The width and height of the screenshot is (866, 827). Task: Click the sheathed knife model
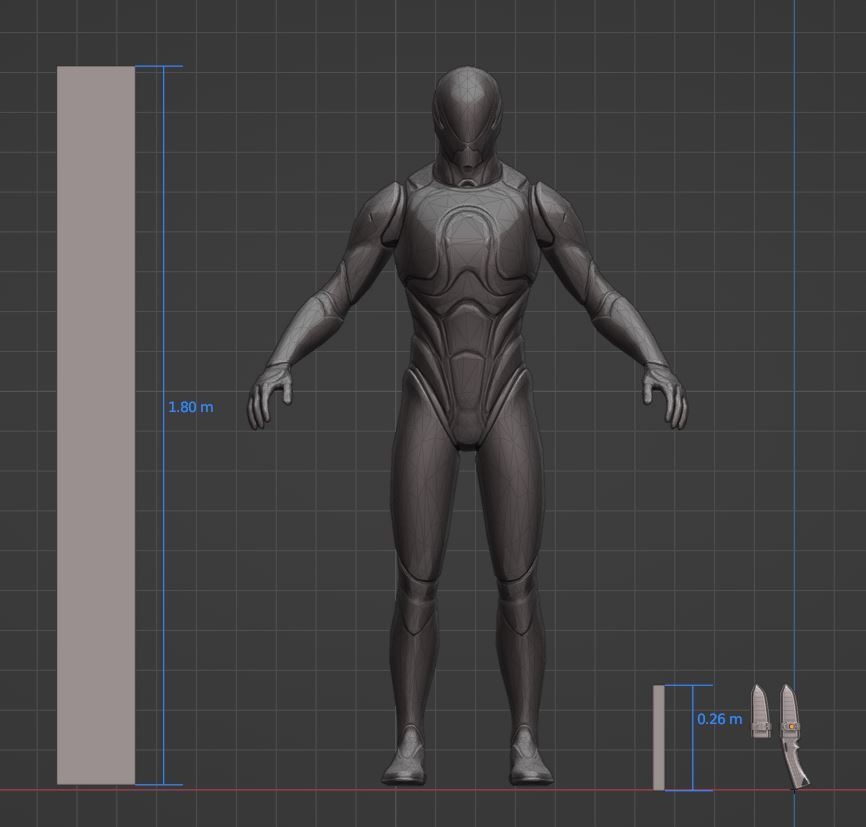click(760, 710)
